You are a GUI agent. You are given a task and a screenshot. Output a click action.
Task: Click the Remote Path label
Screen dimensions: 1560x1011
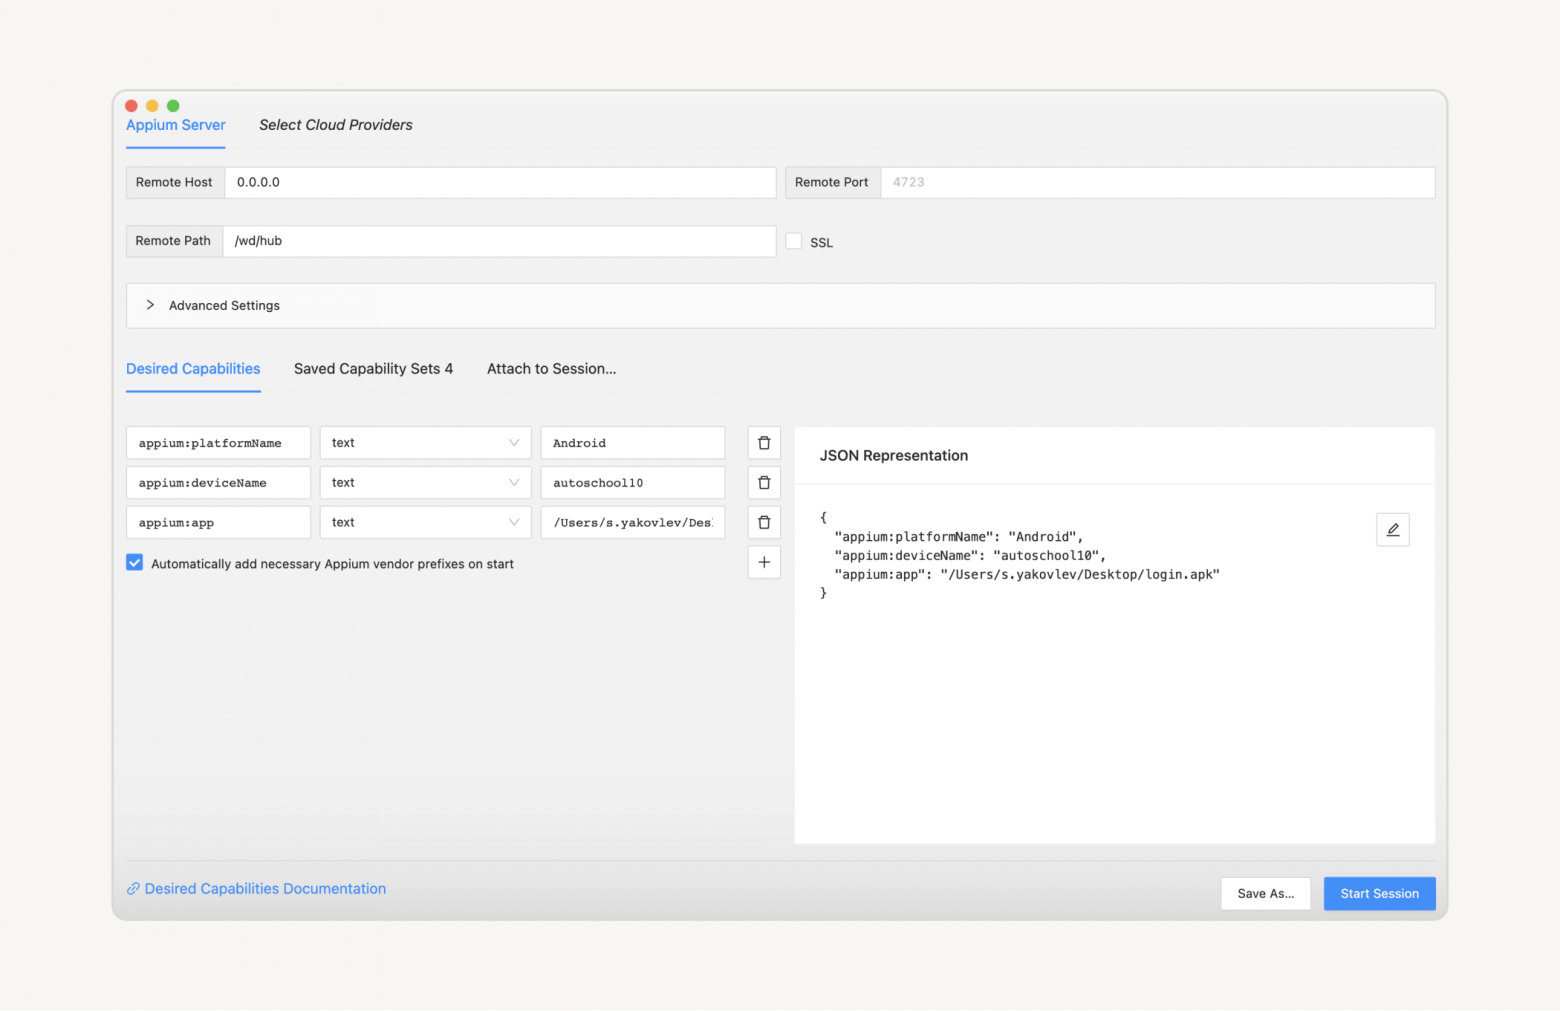pos(173,241)
